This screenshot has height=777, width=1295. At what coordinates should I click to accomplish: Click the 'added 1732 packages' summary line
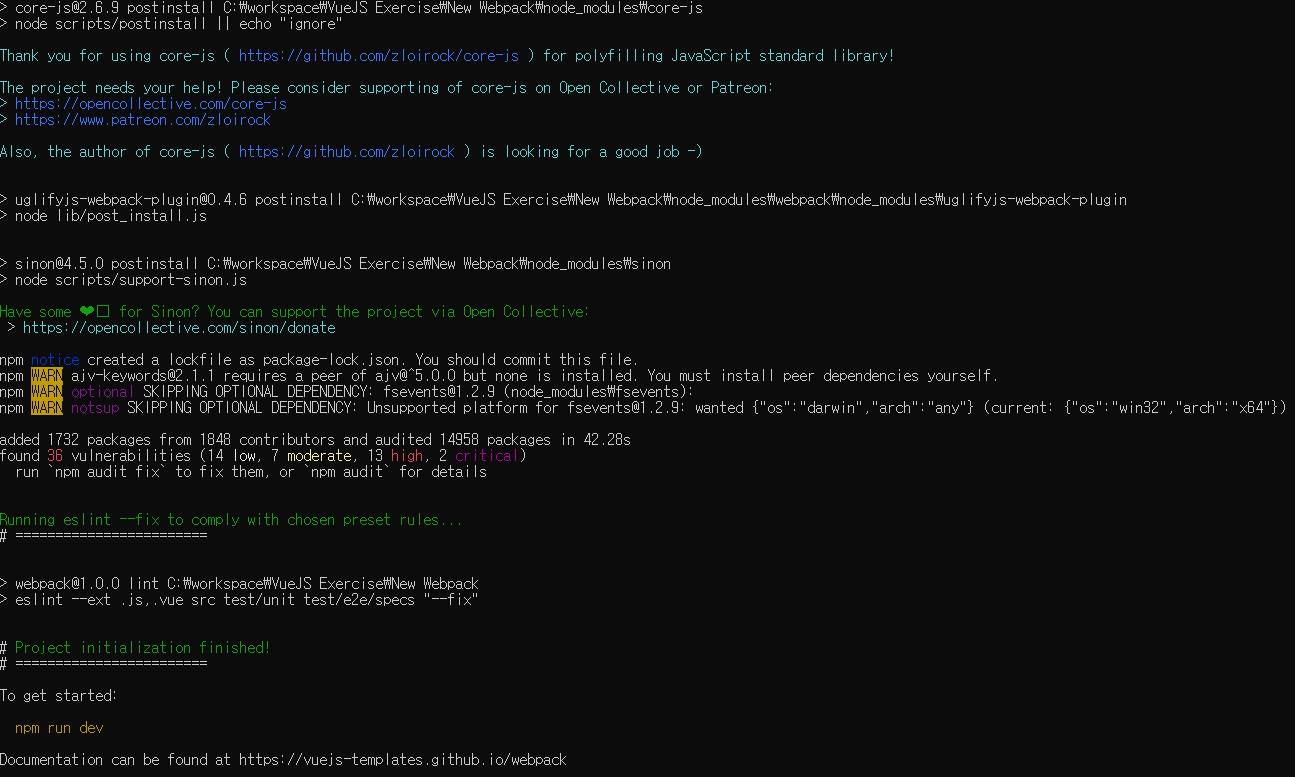(315, 440)
